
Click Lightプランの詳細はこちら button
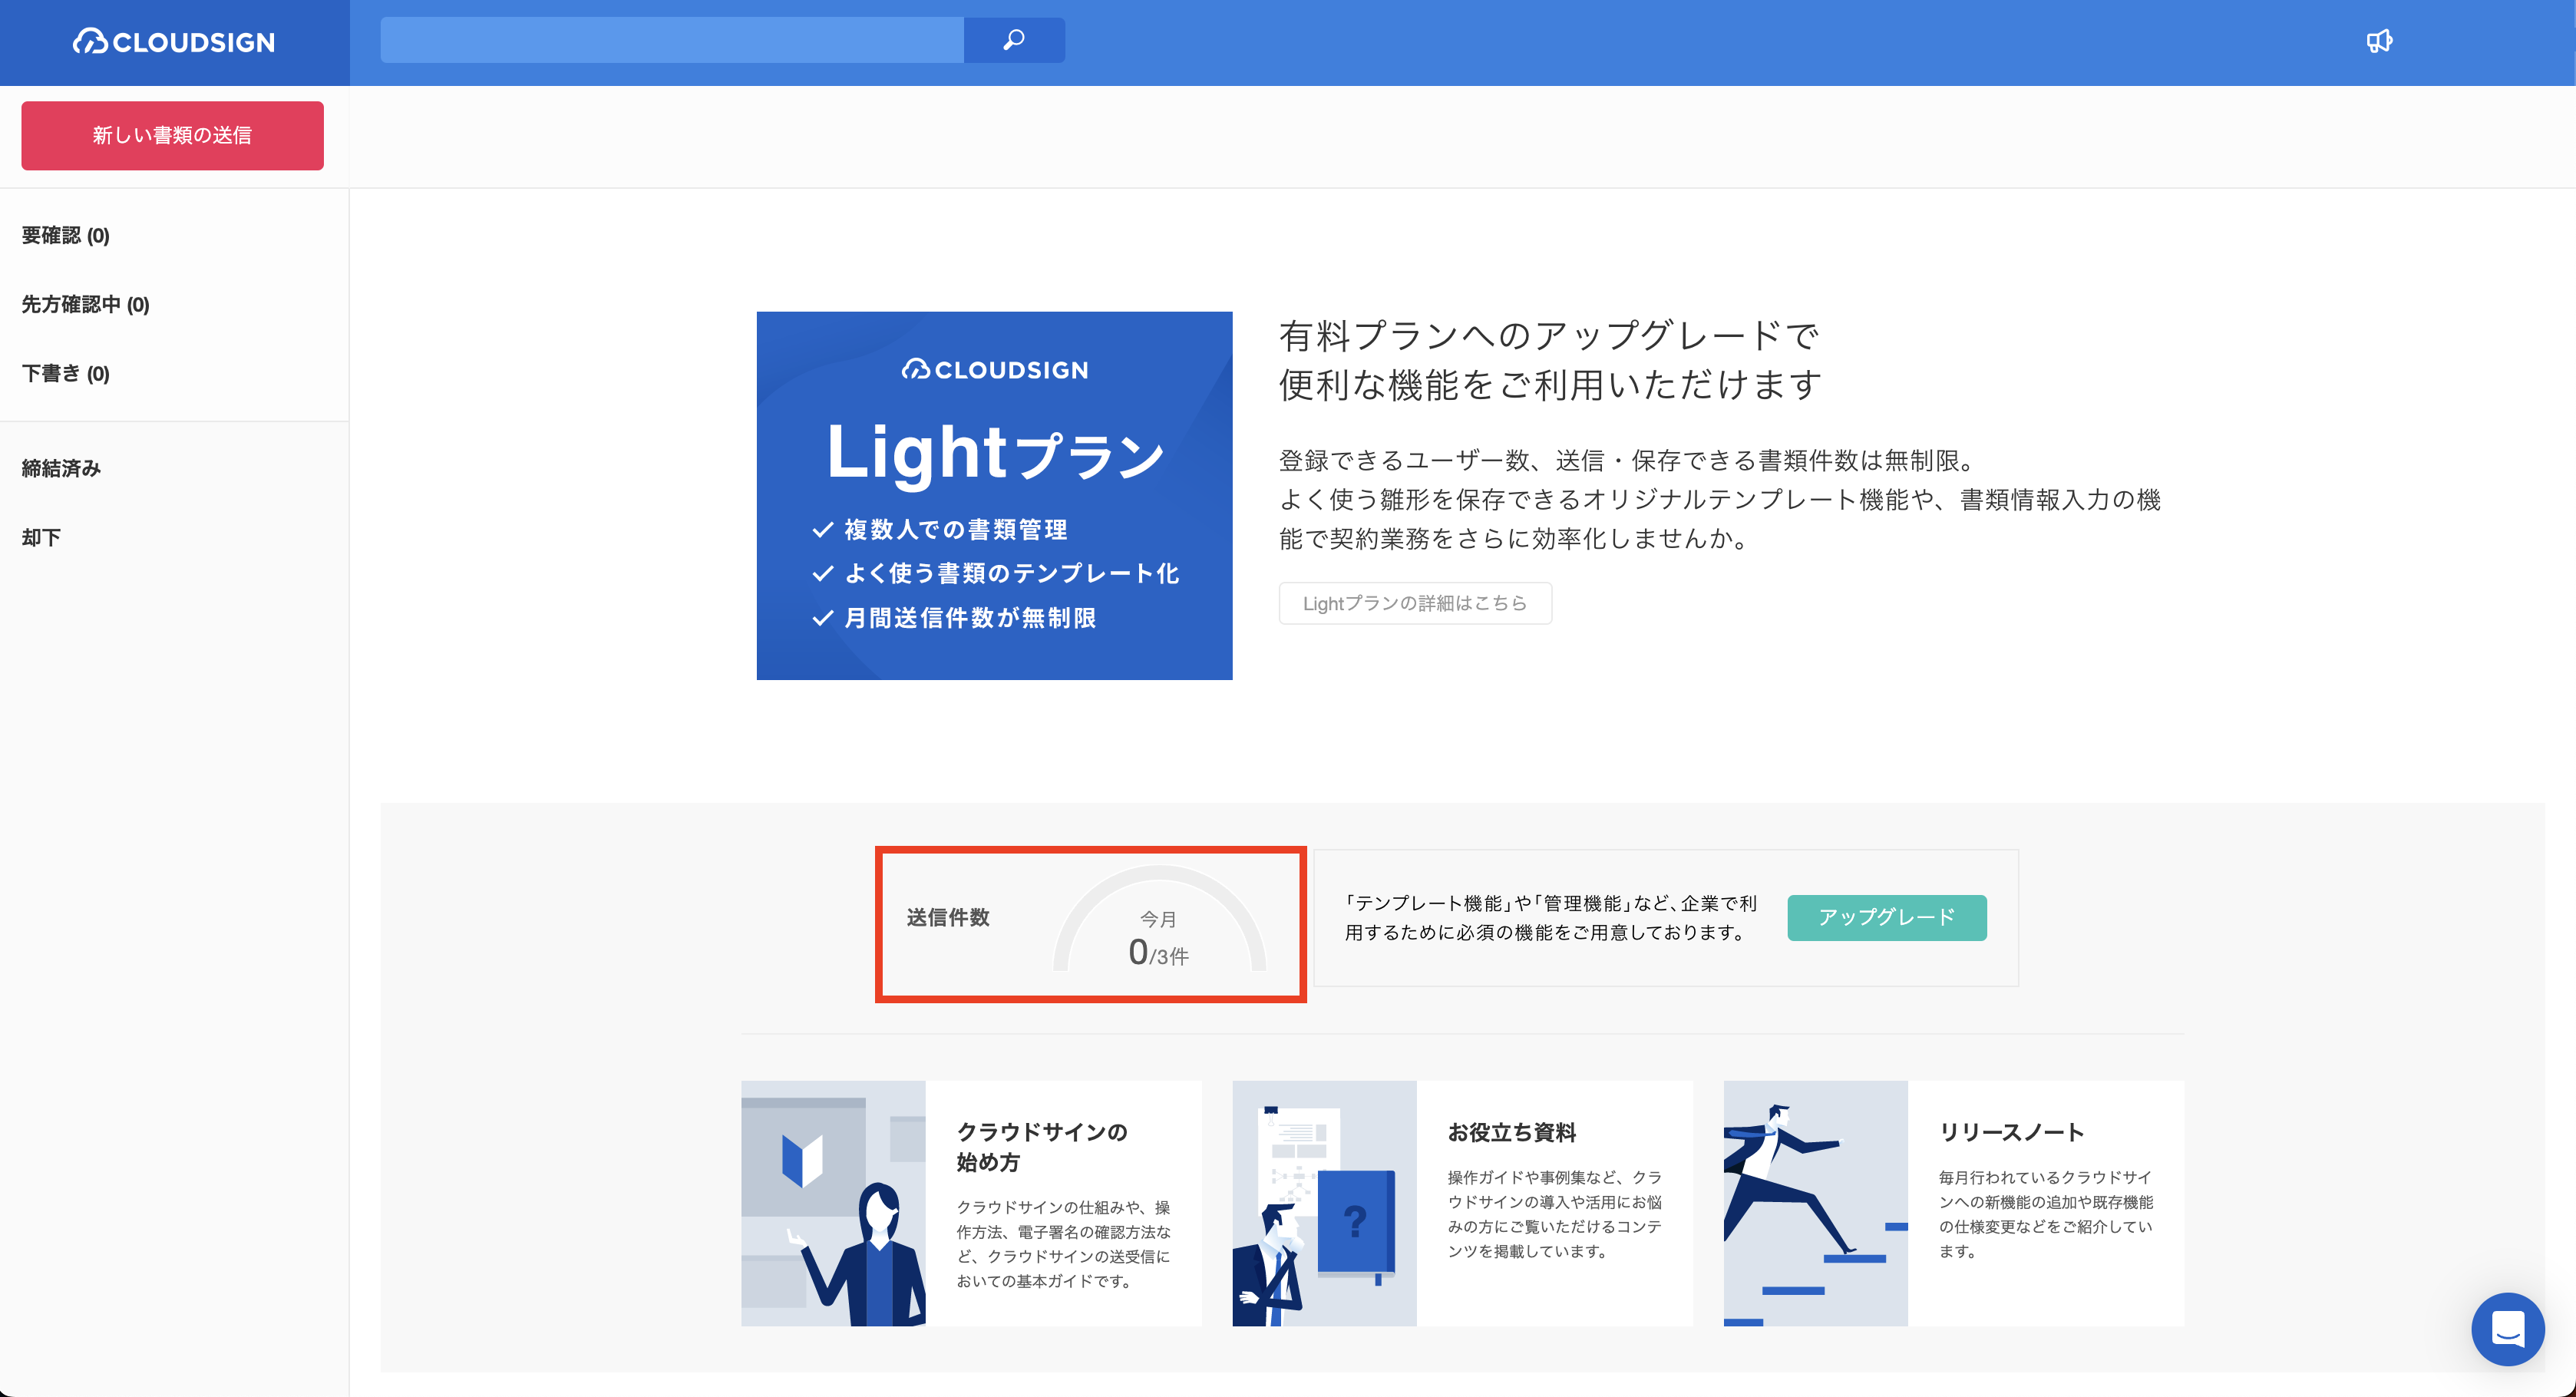click(1415, 603)
